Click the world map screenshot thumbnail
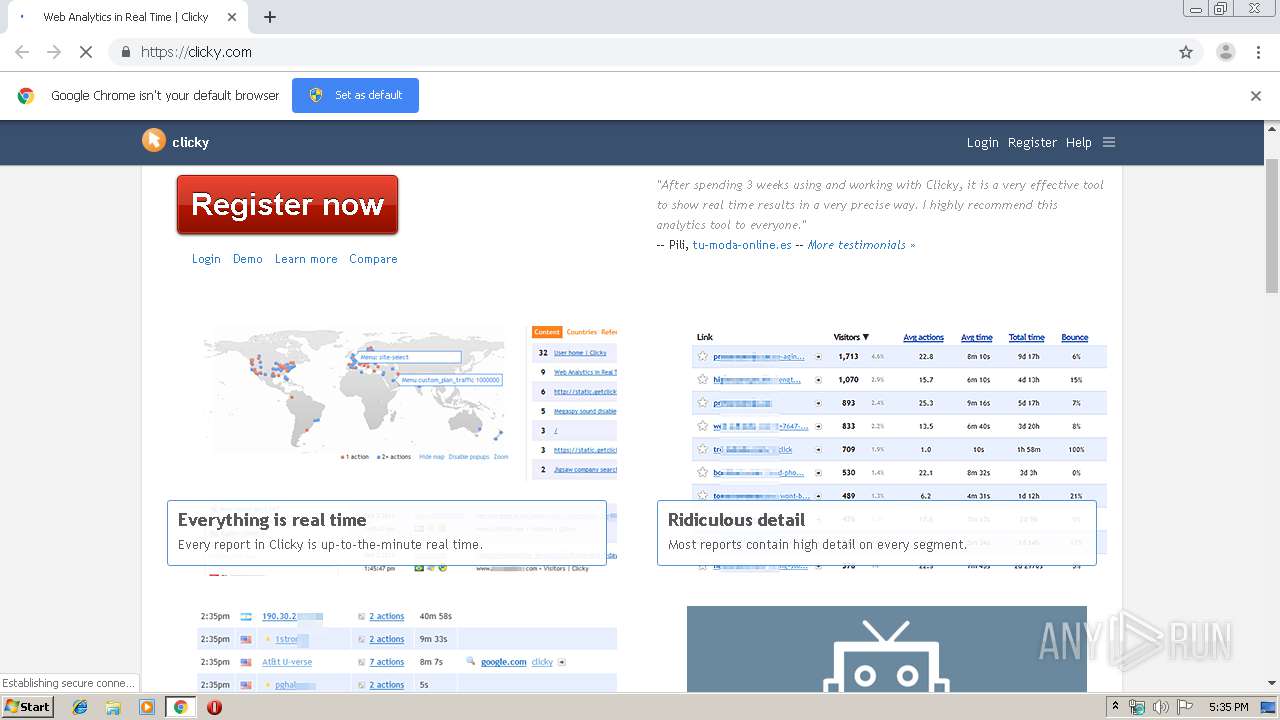Screen dimensions: 1280x720 [358, 393]
